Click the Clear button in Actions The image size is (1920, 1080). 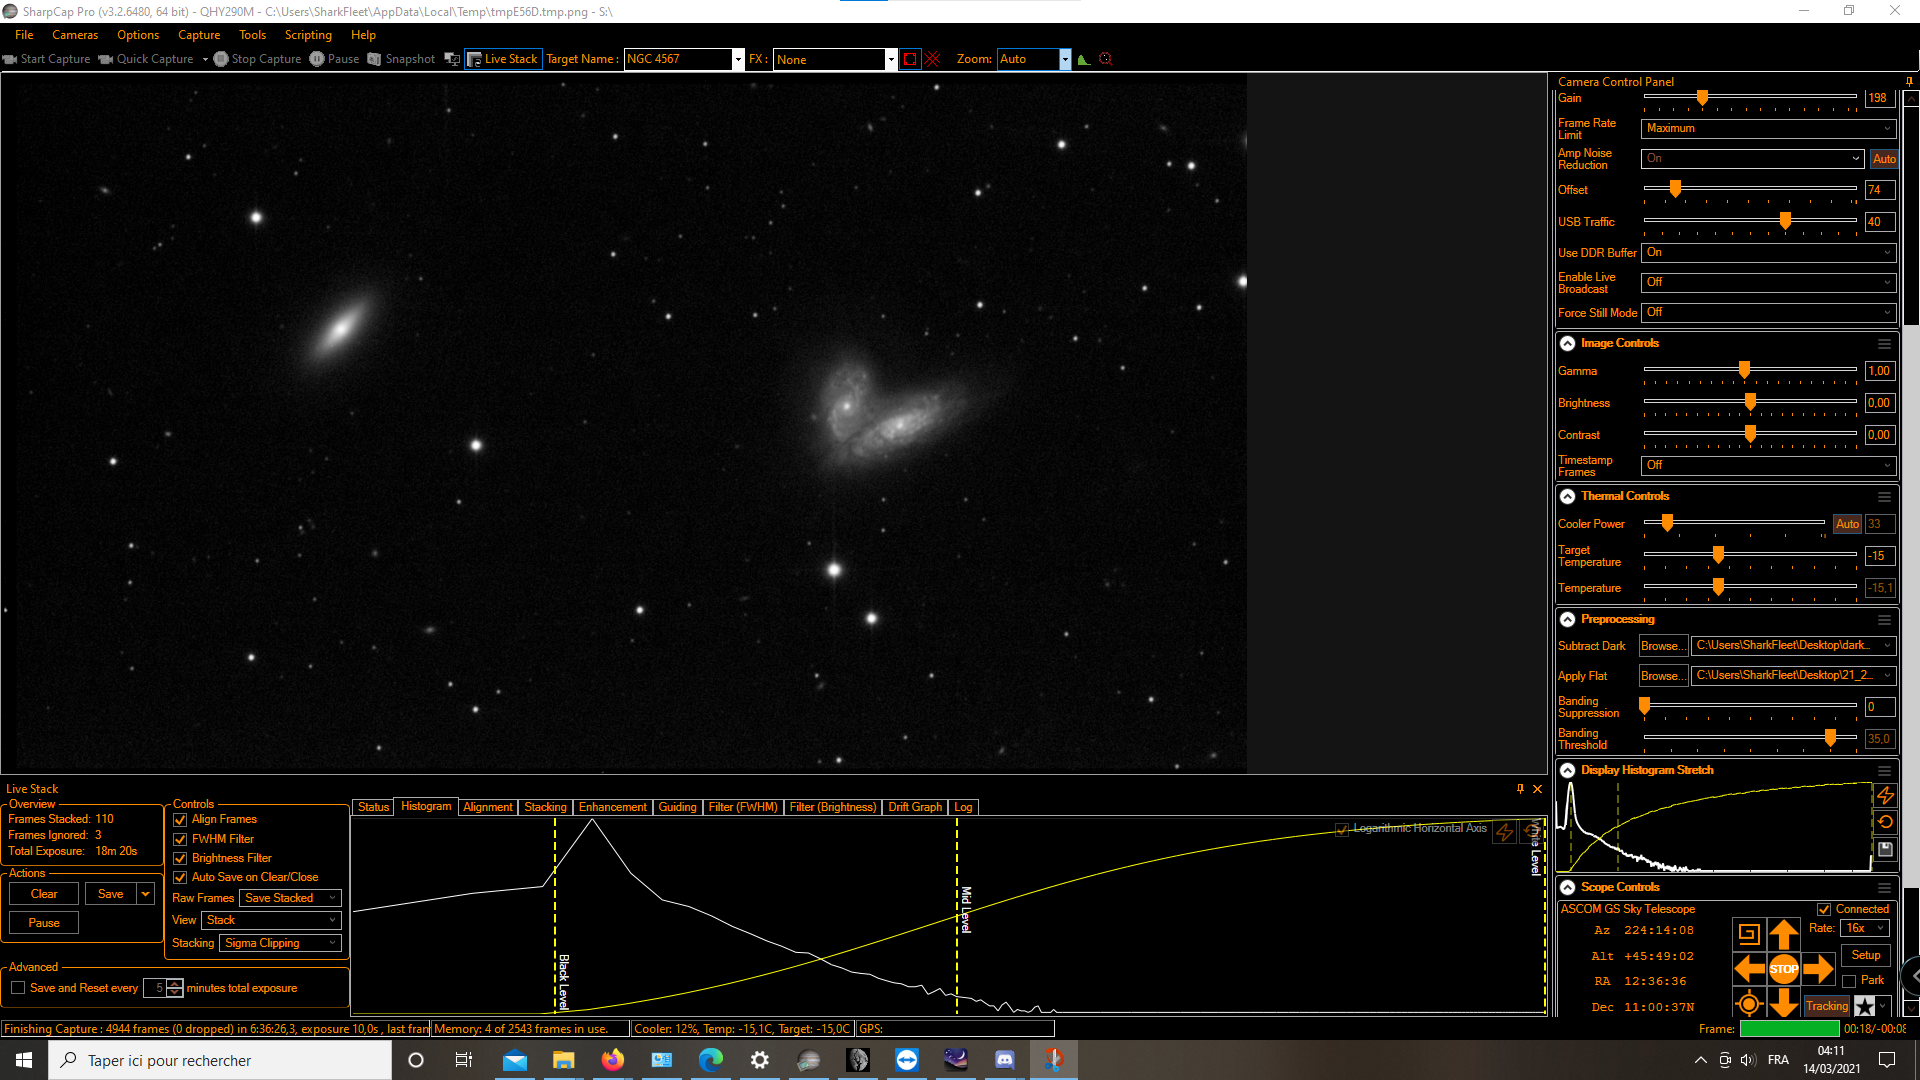pyautogui.click(x=44, y=894)
